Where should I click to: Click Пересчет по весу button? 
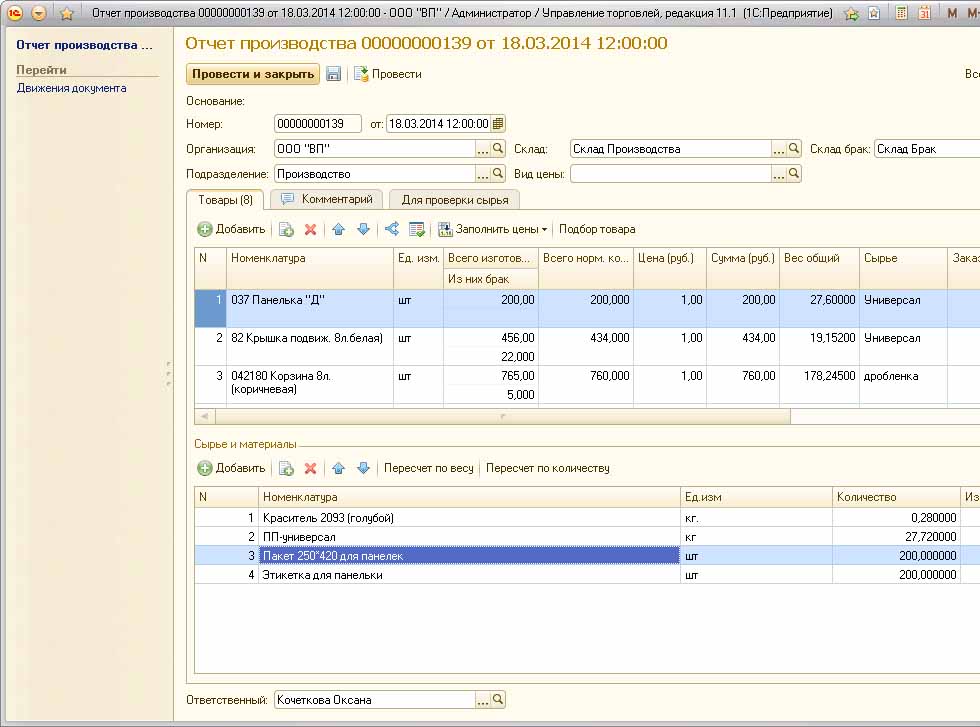(429, 468)
